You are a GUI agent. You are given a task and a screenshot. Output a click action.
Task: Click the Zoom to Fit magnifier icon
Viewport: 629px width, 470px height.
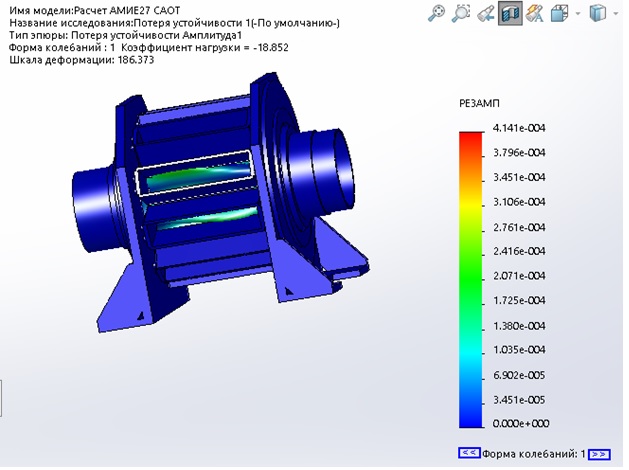(437, 13)
